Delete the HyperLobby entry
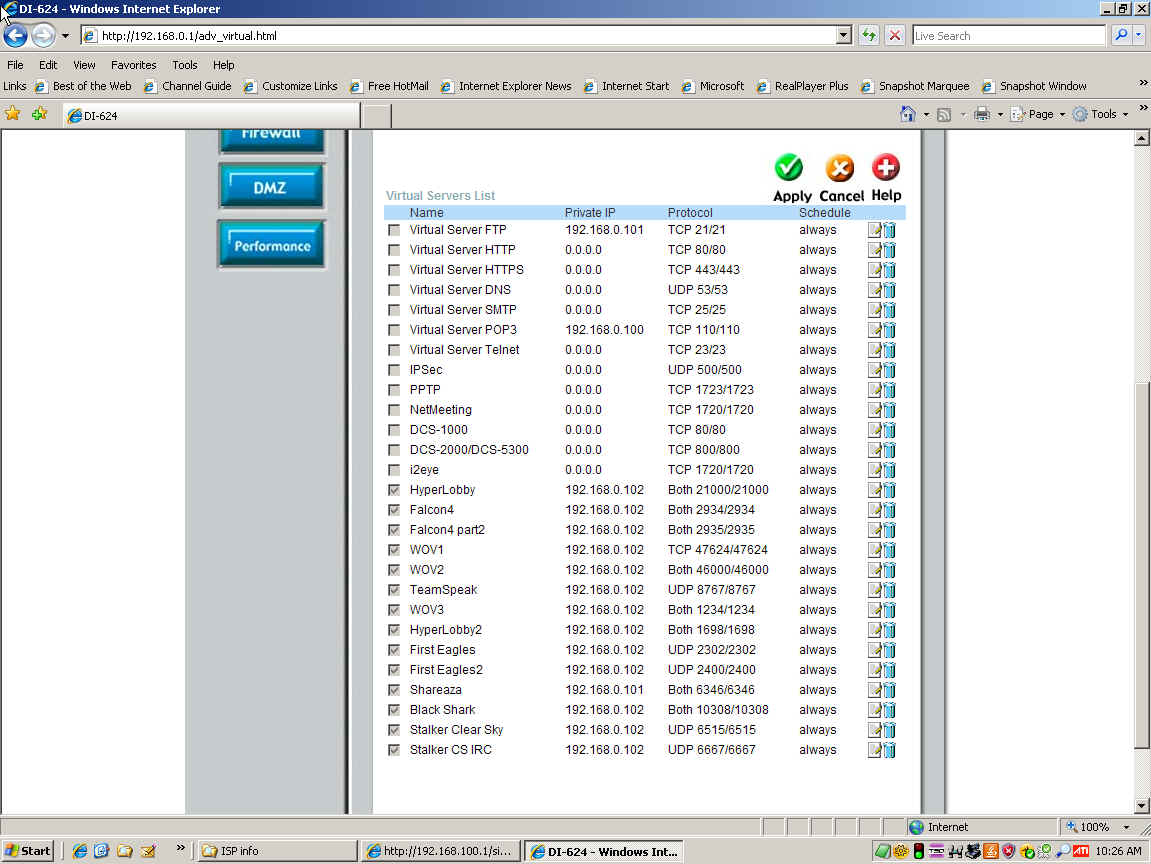Viewport: 1151px width, 864px height. [889, 490]
